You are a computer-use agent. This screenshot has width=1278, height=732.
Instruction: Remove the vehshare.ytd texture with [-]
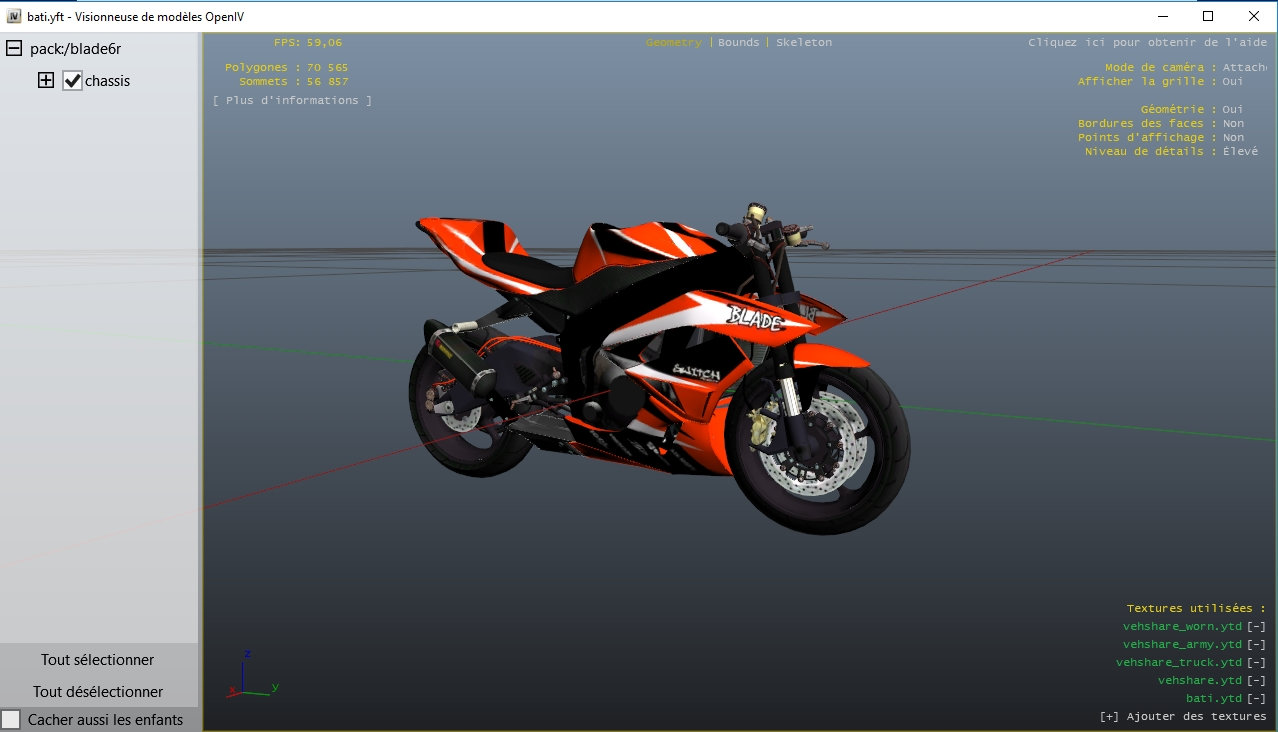click(1256, 681)
